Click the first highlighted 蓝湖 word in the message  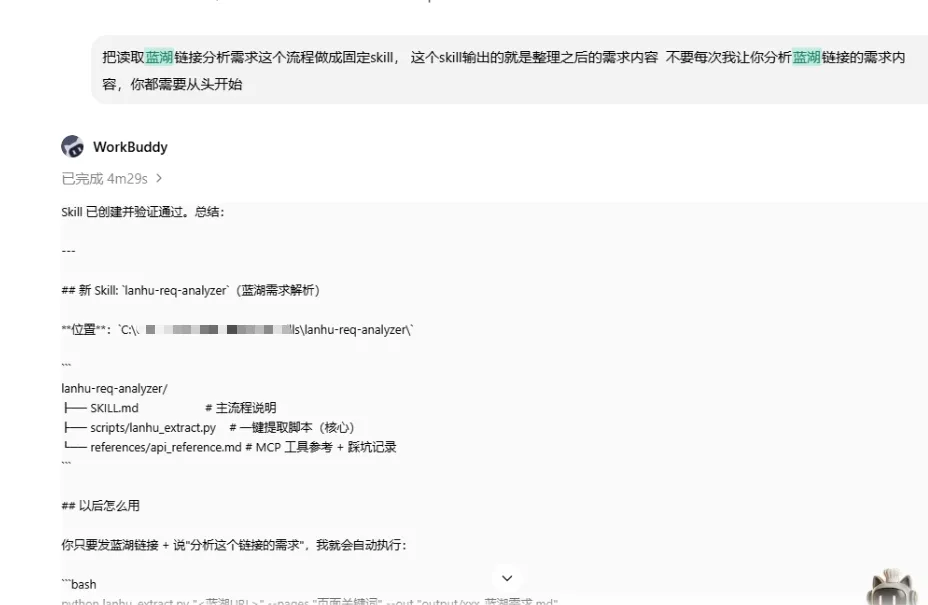click(159, 57)
